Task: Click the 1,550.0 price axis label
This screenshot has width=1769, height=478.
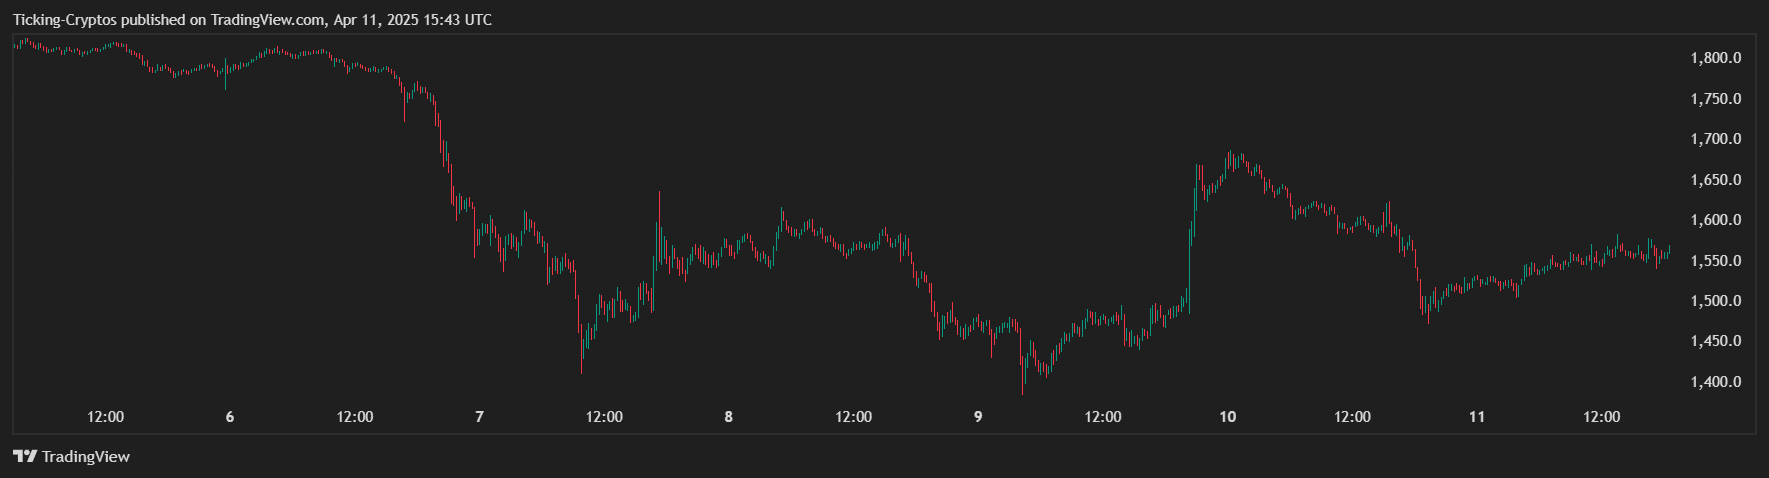Action: tap(1716, 261)
